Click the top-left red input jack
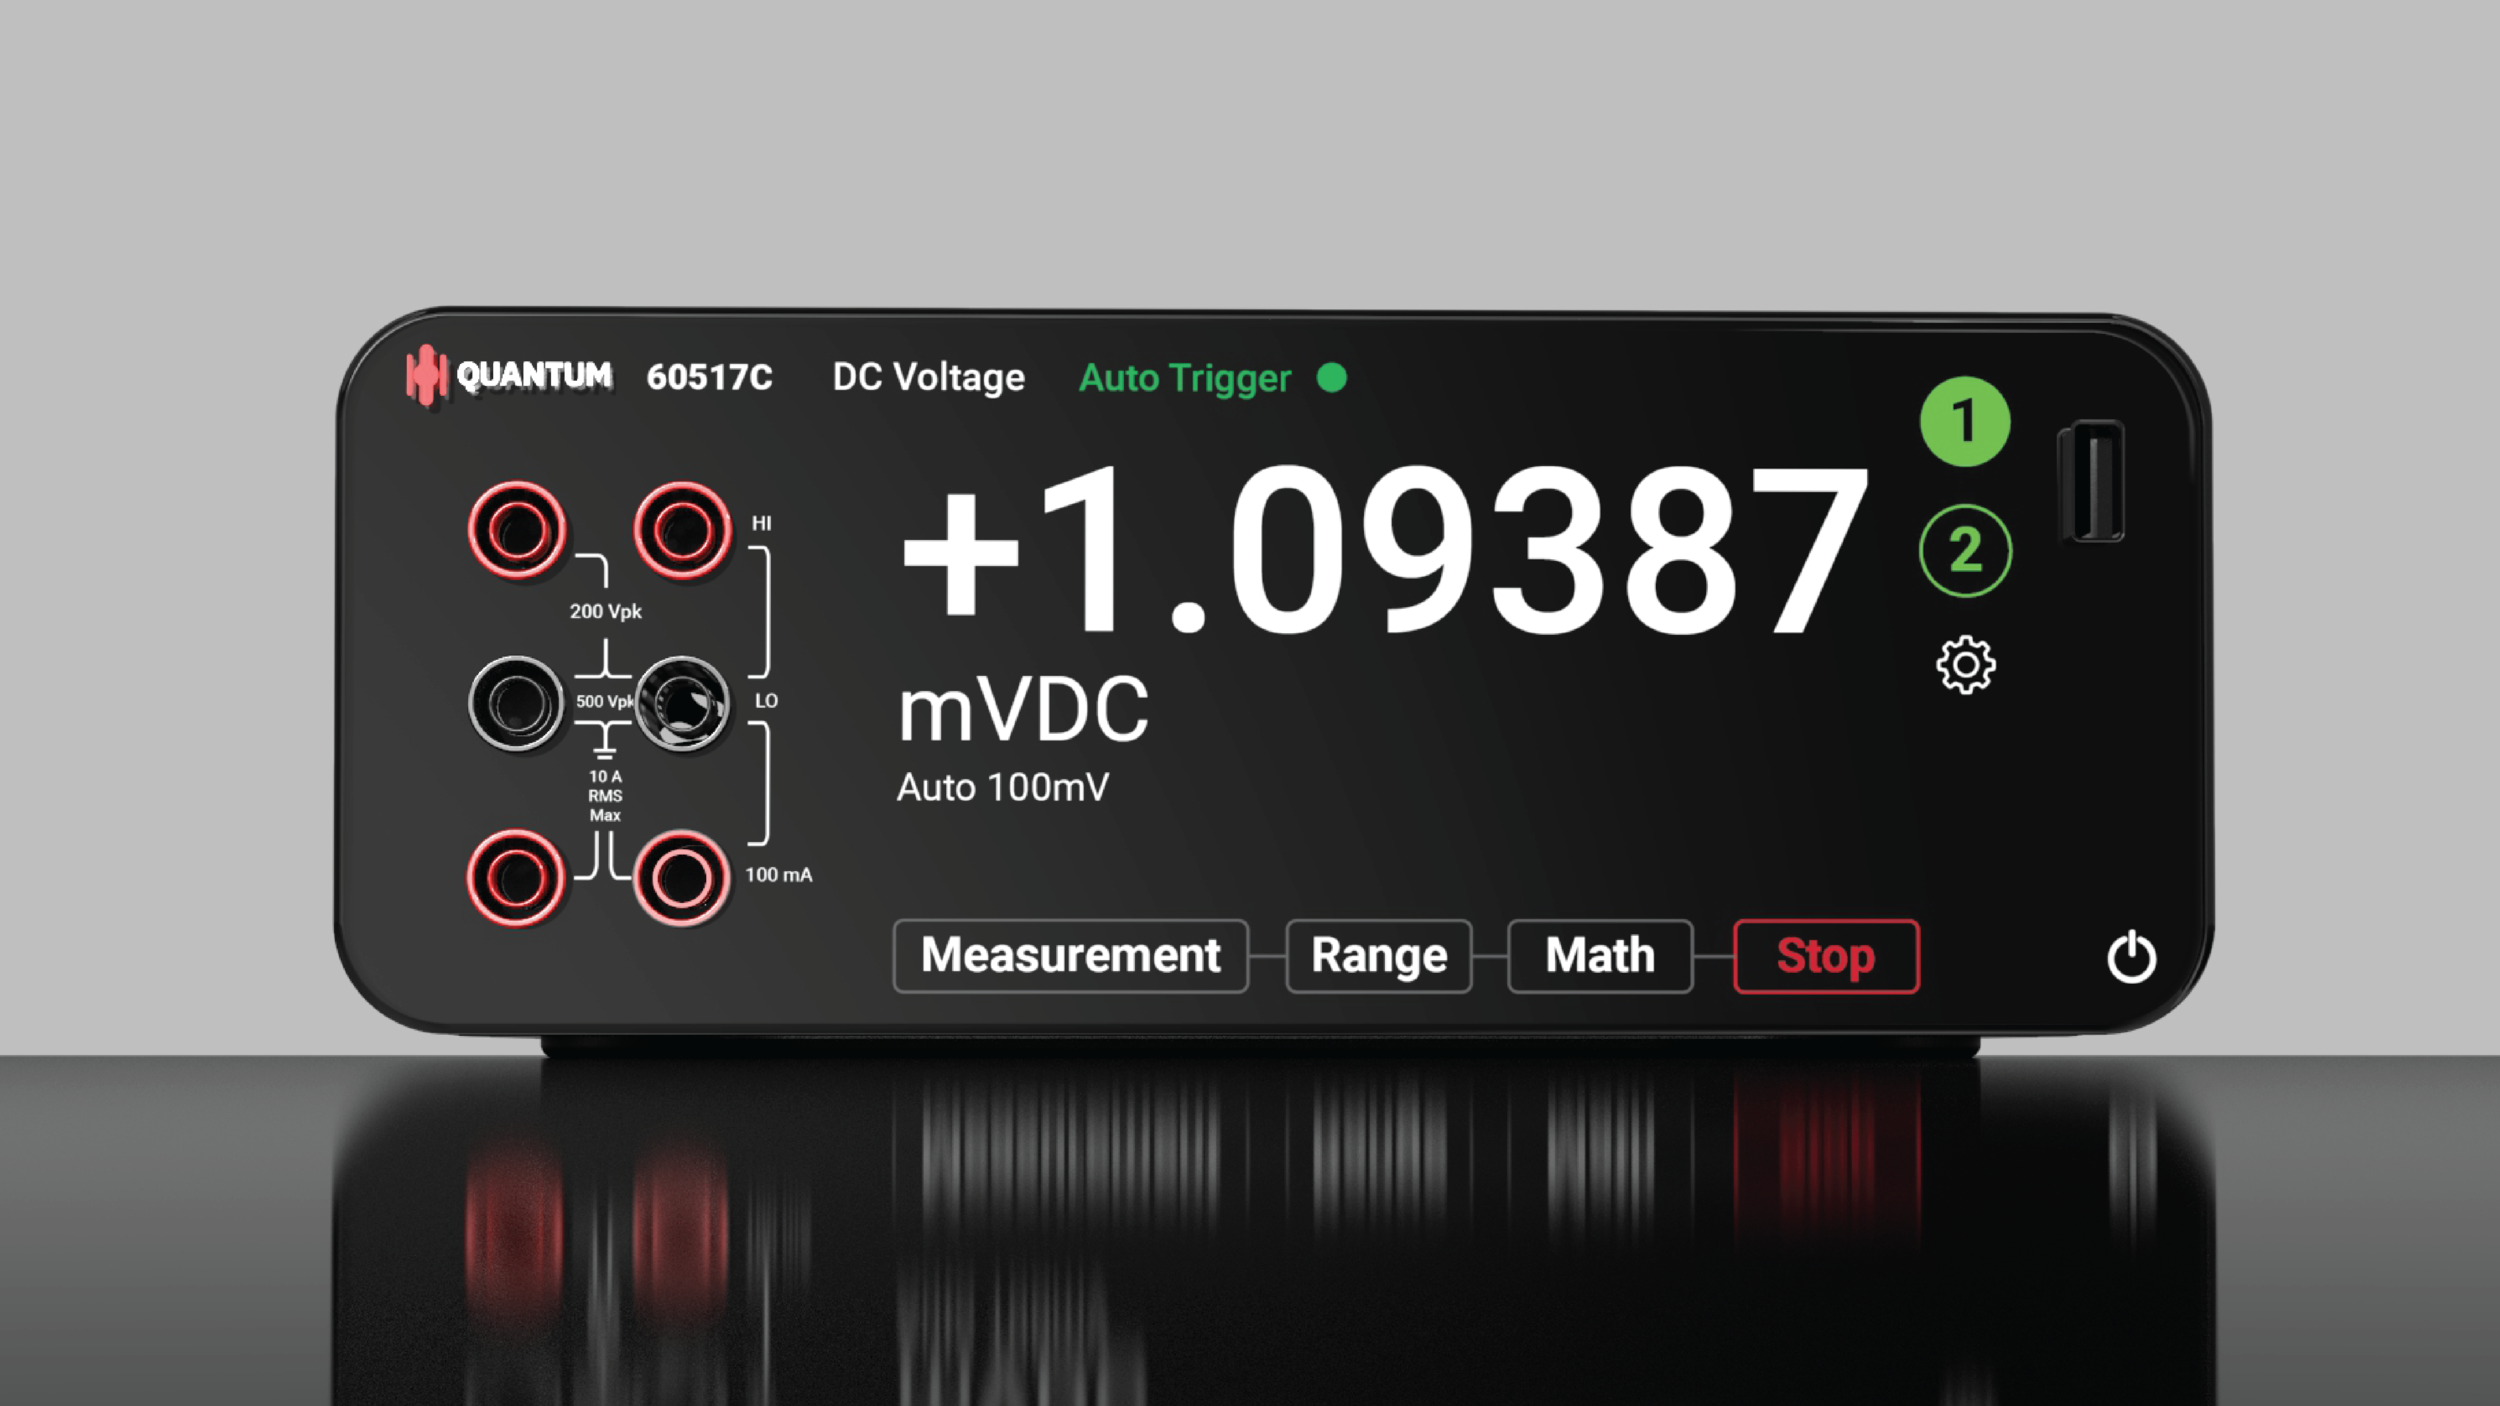Image resolution: width=2500 pixels, height=1406 pixels. click(516, 530)
